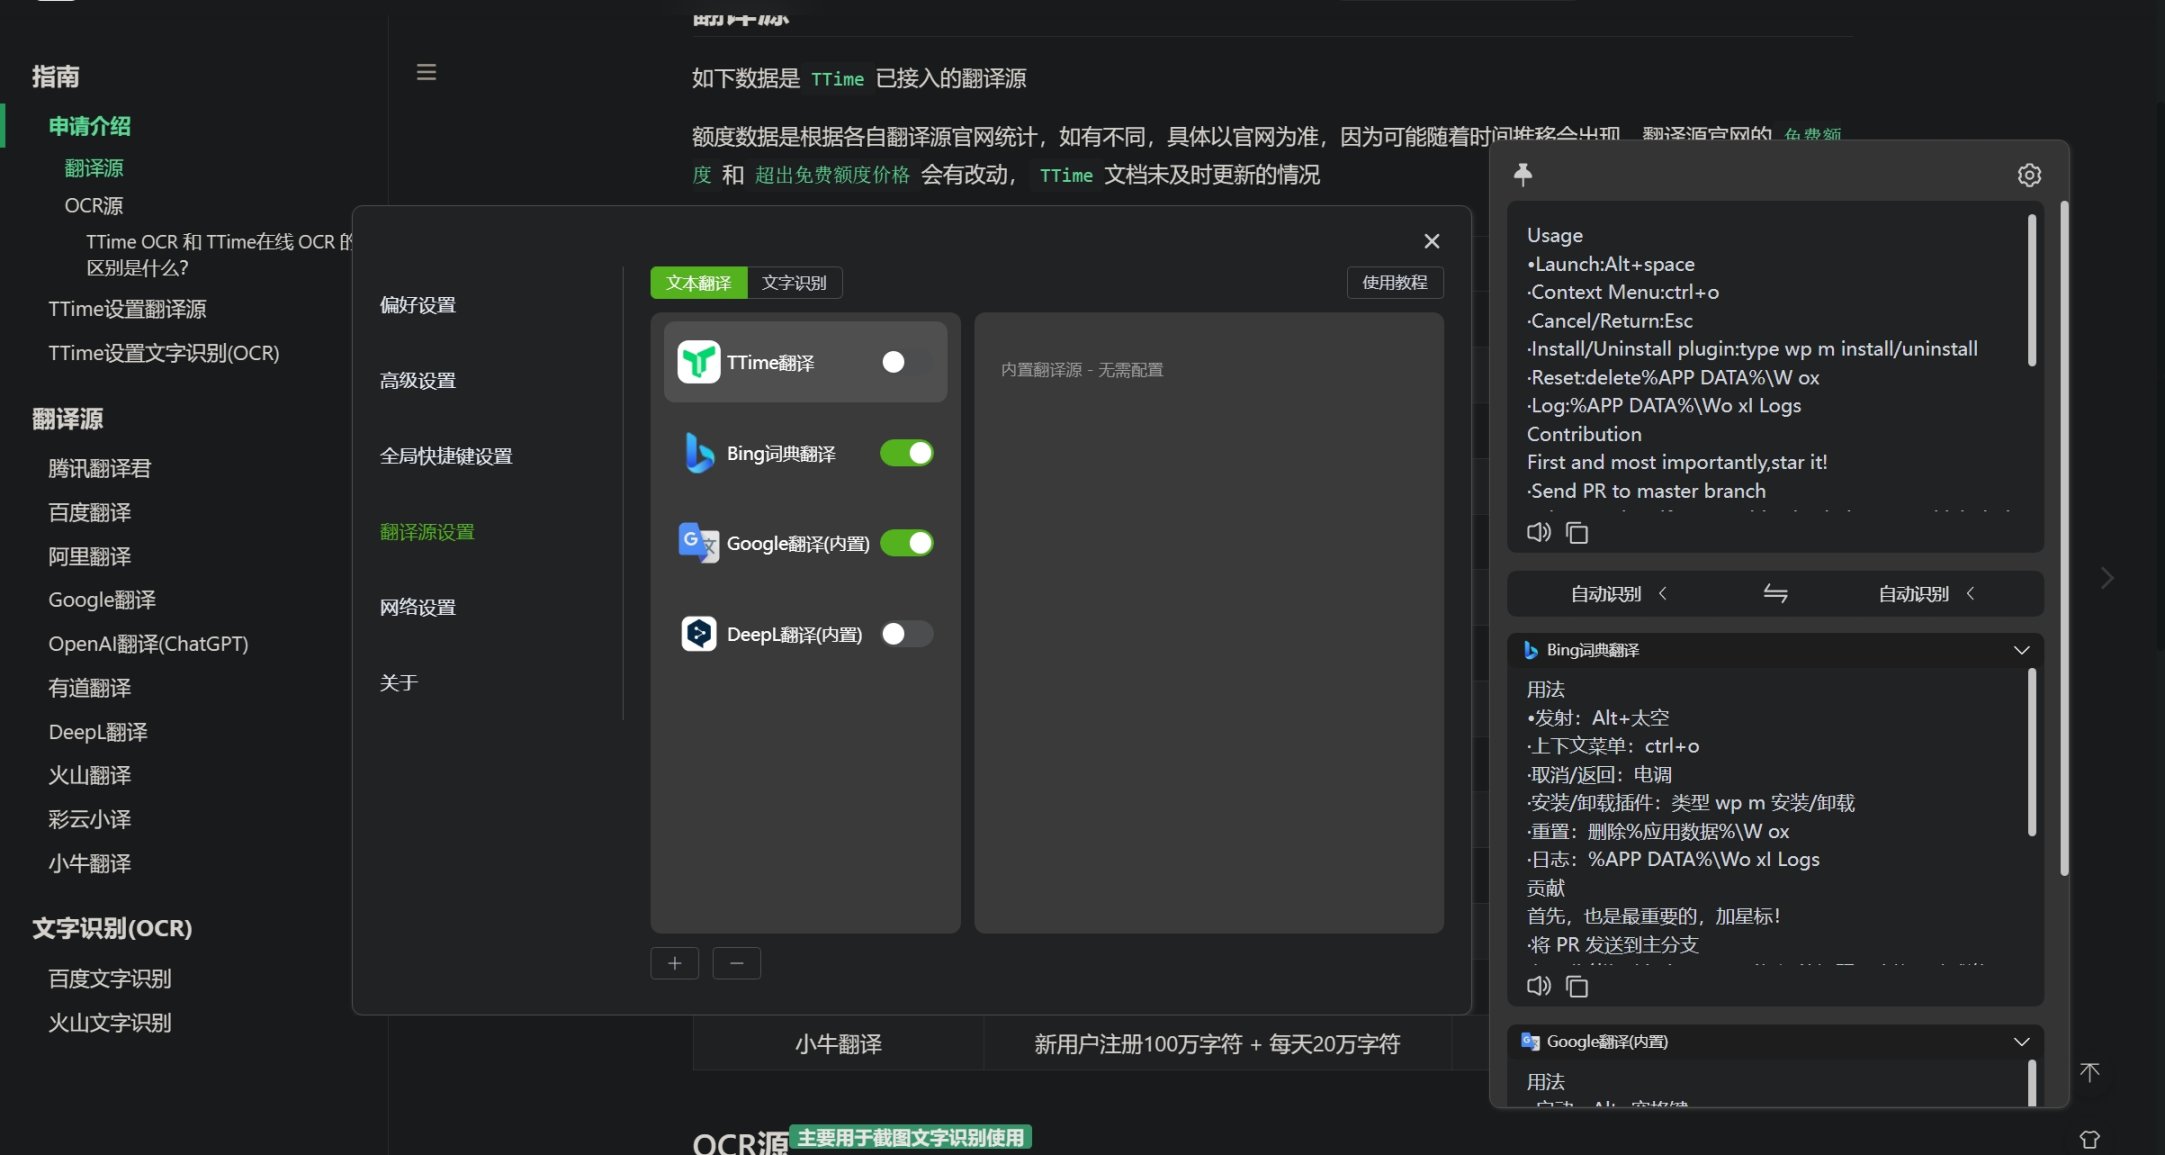Screen dimensions: 2165x1155
Task: Click the Bing result panel scrollbar
Action: coord(2031,752)
